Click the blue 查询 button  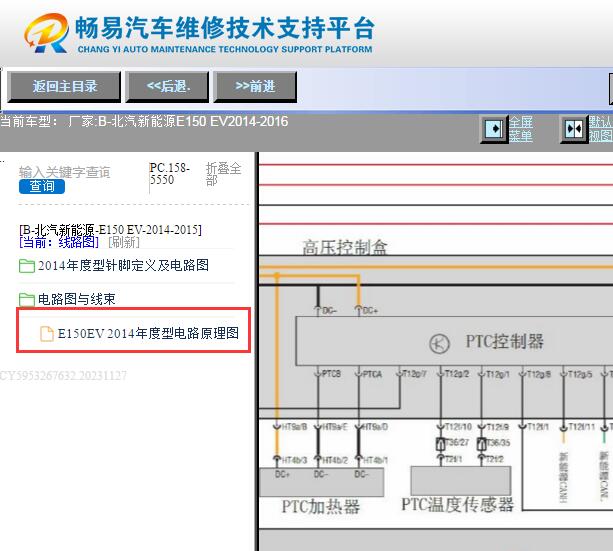[x=42, y=186]
